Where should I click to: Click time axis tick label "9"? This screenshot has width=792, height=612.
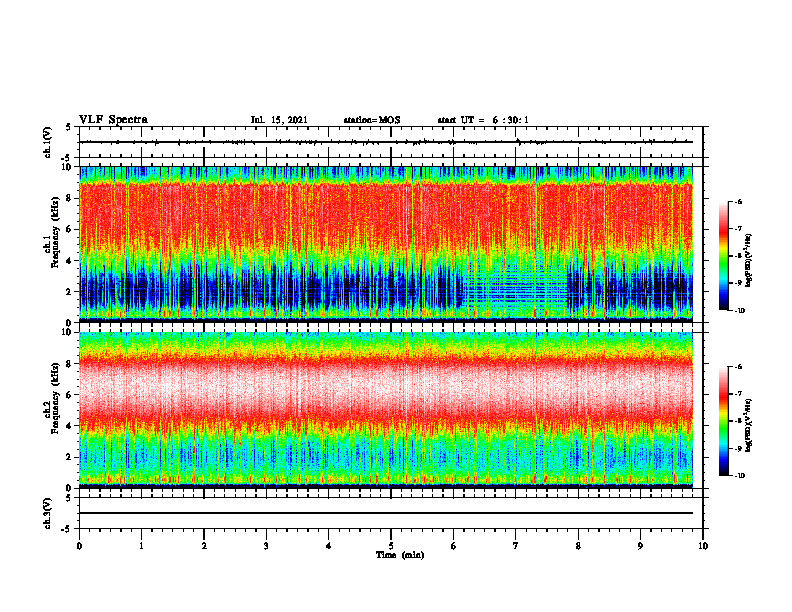pos(640,546)
